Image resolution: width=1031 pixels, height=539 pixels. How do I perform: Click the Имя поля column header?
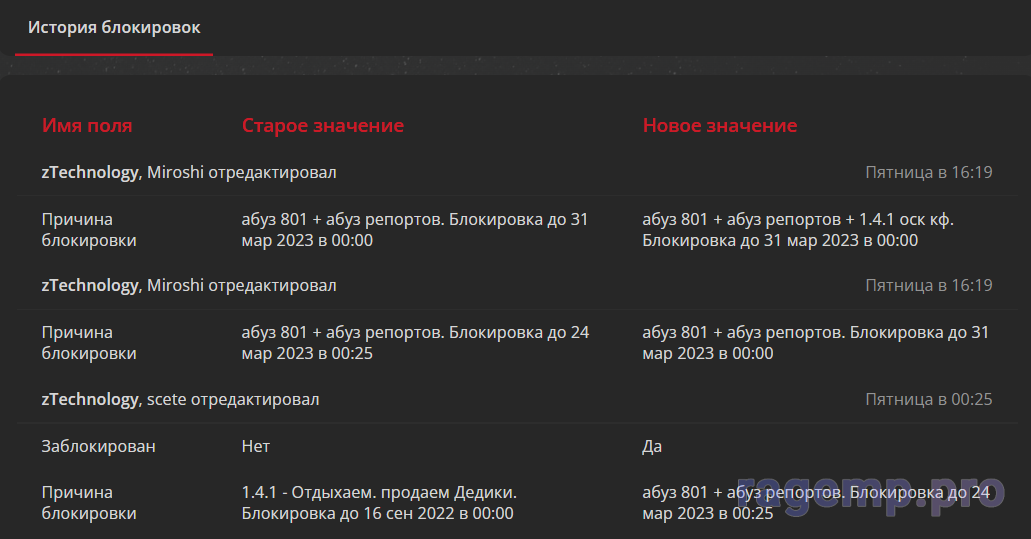point(87,126)
